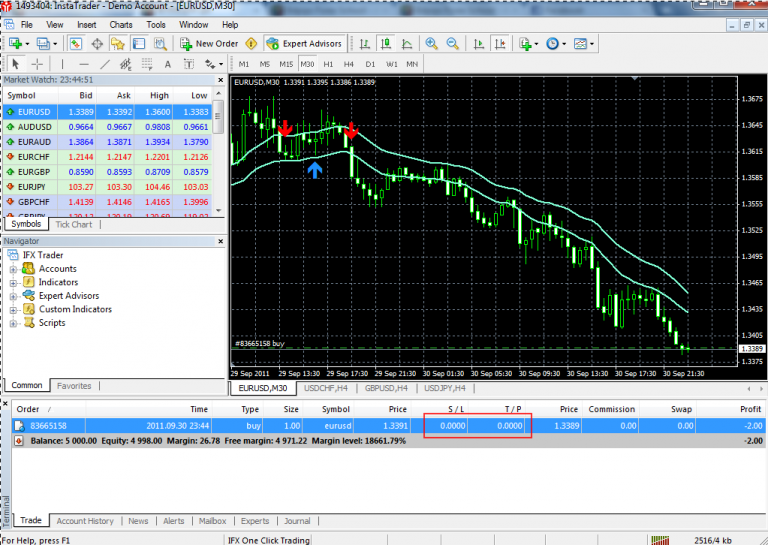Switch to the Account History tab
The width and height of the screenshot is (768, 545).
pyautogui.click(x=85, y=521)
